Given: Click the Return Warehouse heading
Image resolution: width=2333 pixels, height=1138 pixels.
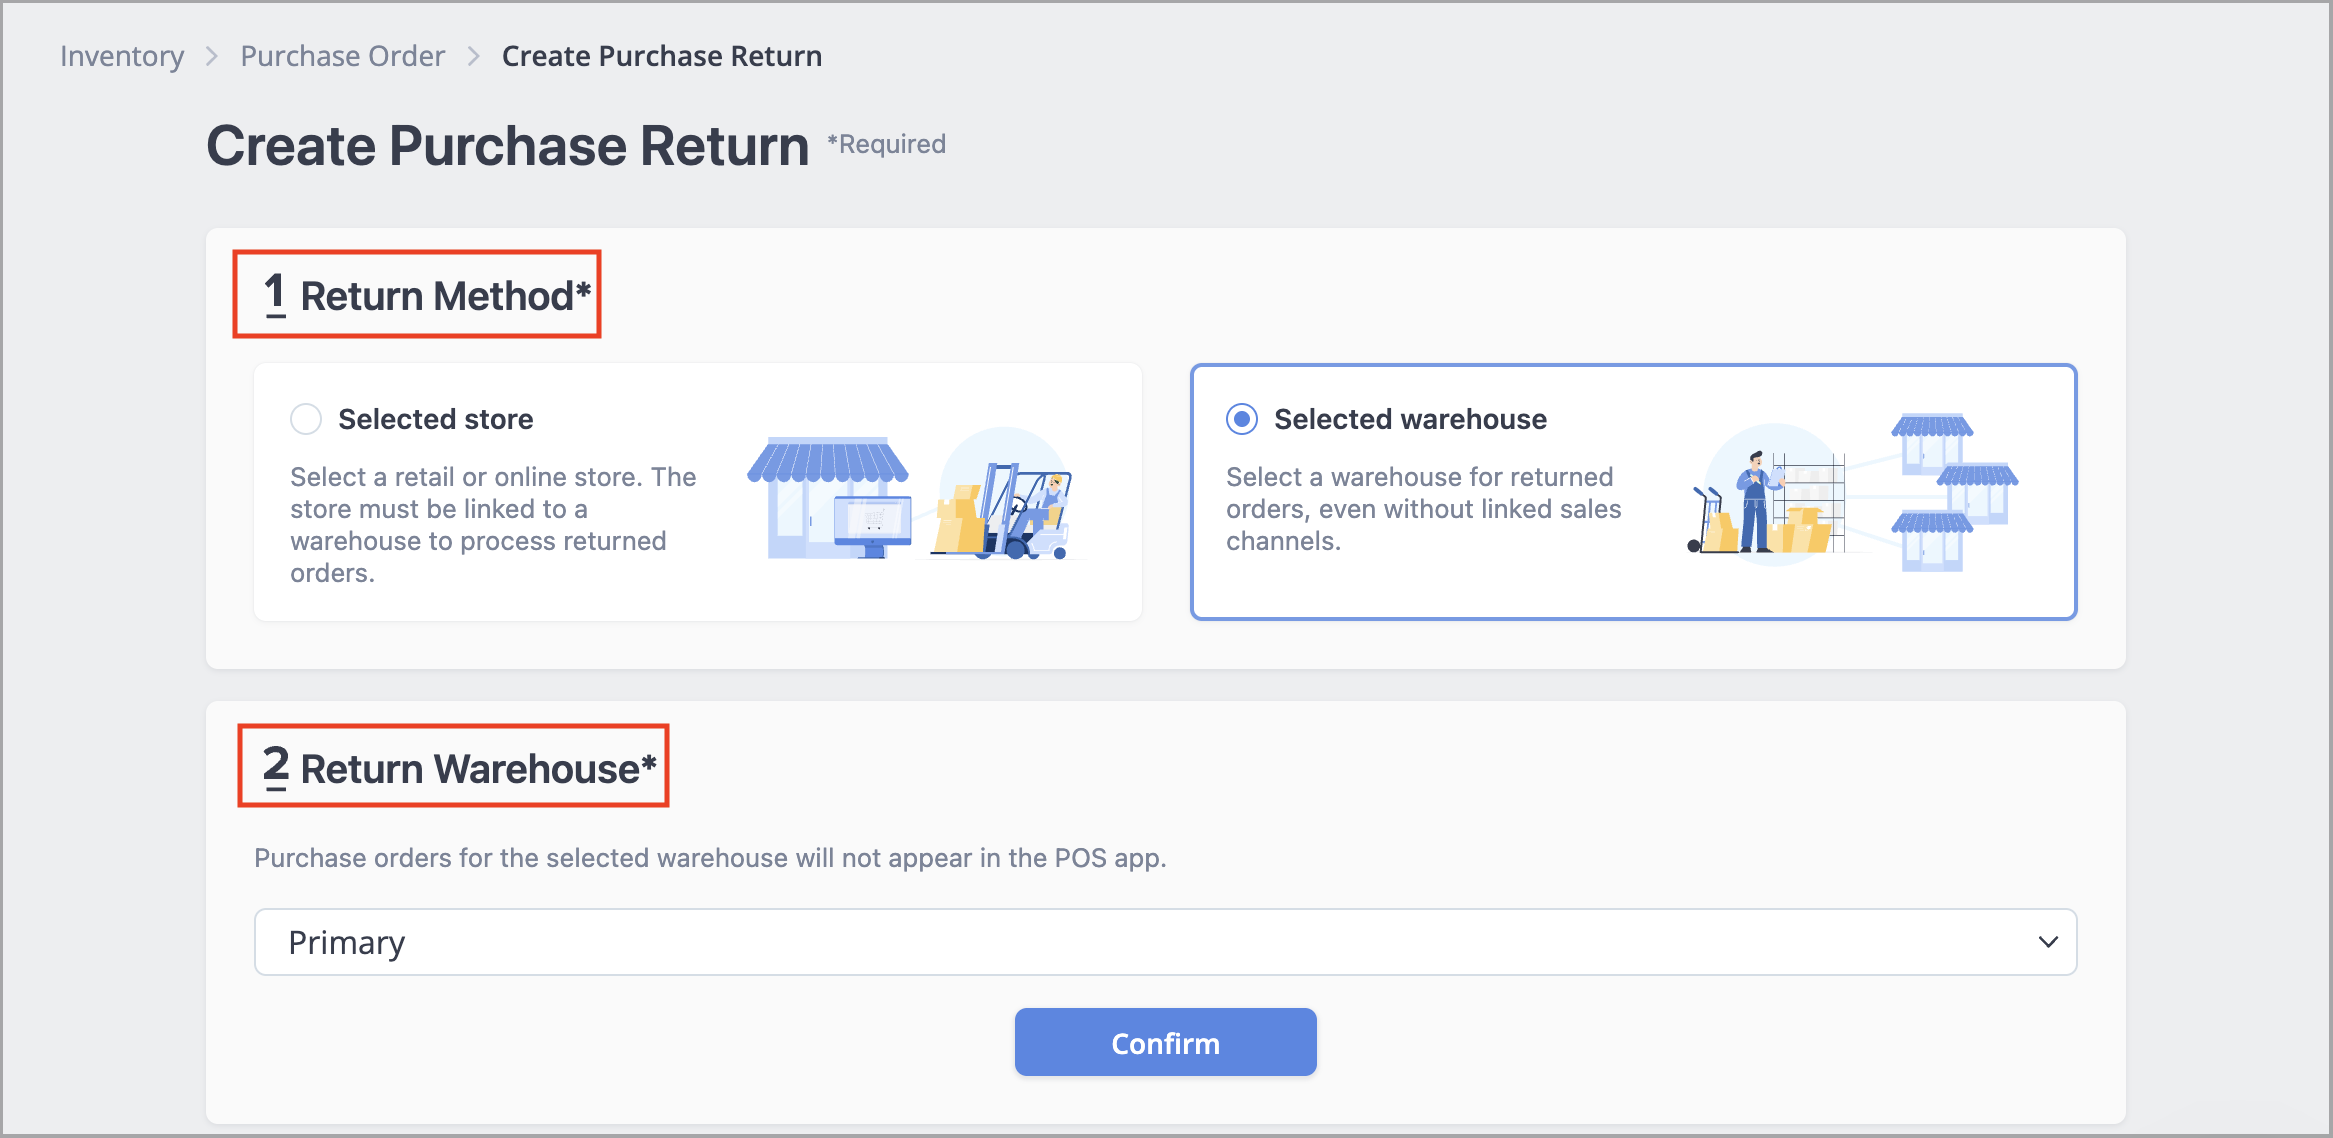Looking at the screenshot, I should [459, 767].
